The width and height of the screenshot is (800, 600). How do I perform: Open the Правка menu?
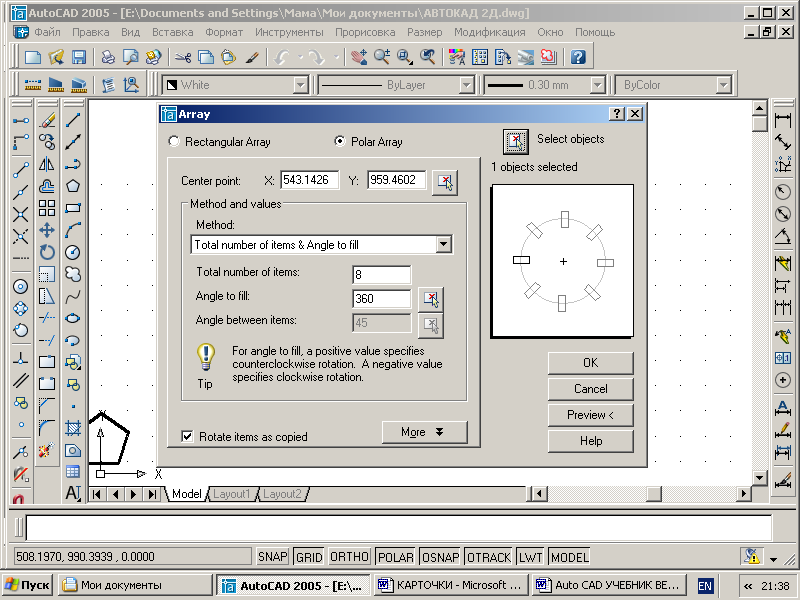90,32
